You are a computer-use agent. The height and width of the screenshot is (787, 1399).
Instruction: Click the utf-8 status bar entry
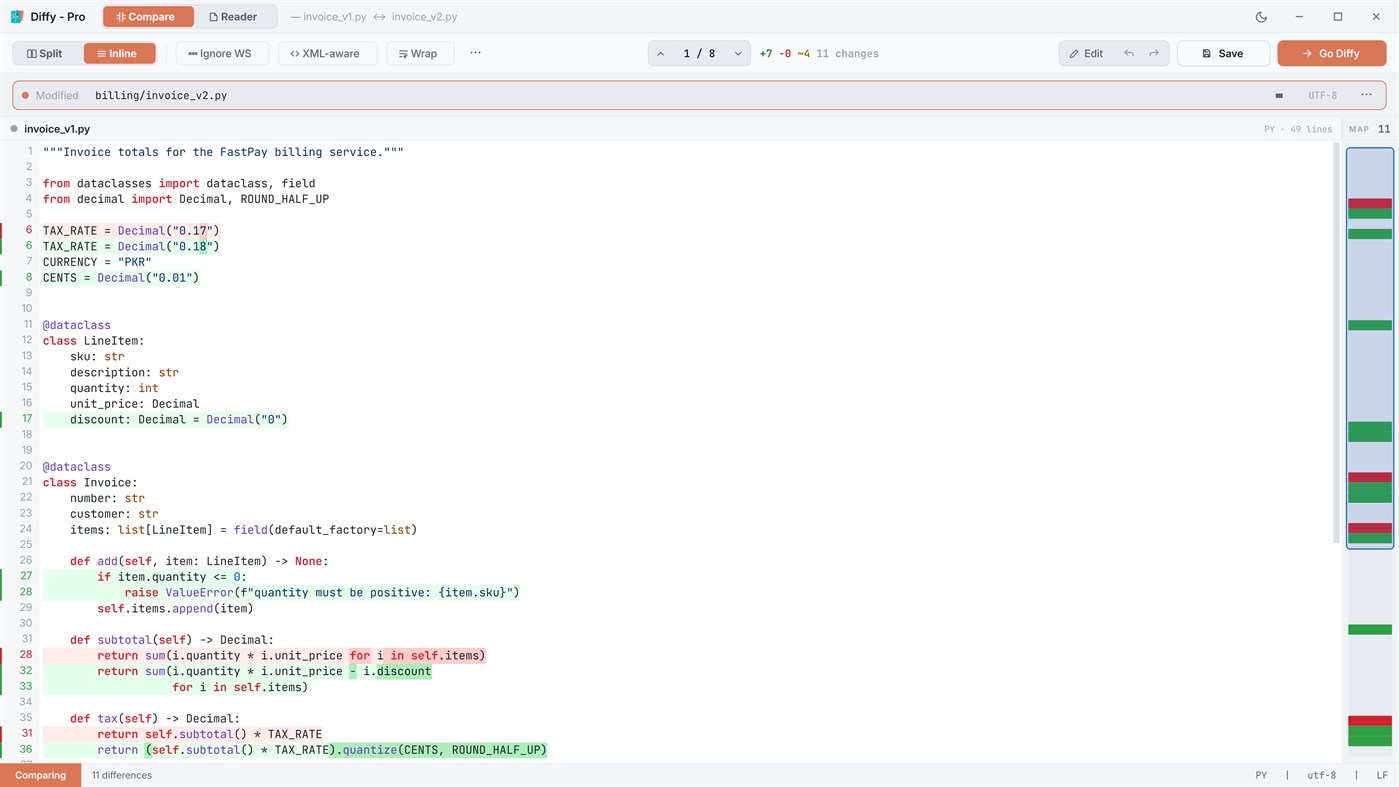click(1321, 775)
